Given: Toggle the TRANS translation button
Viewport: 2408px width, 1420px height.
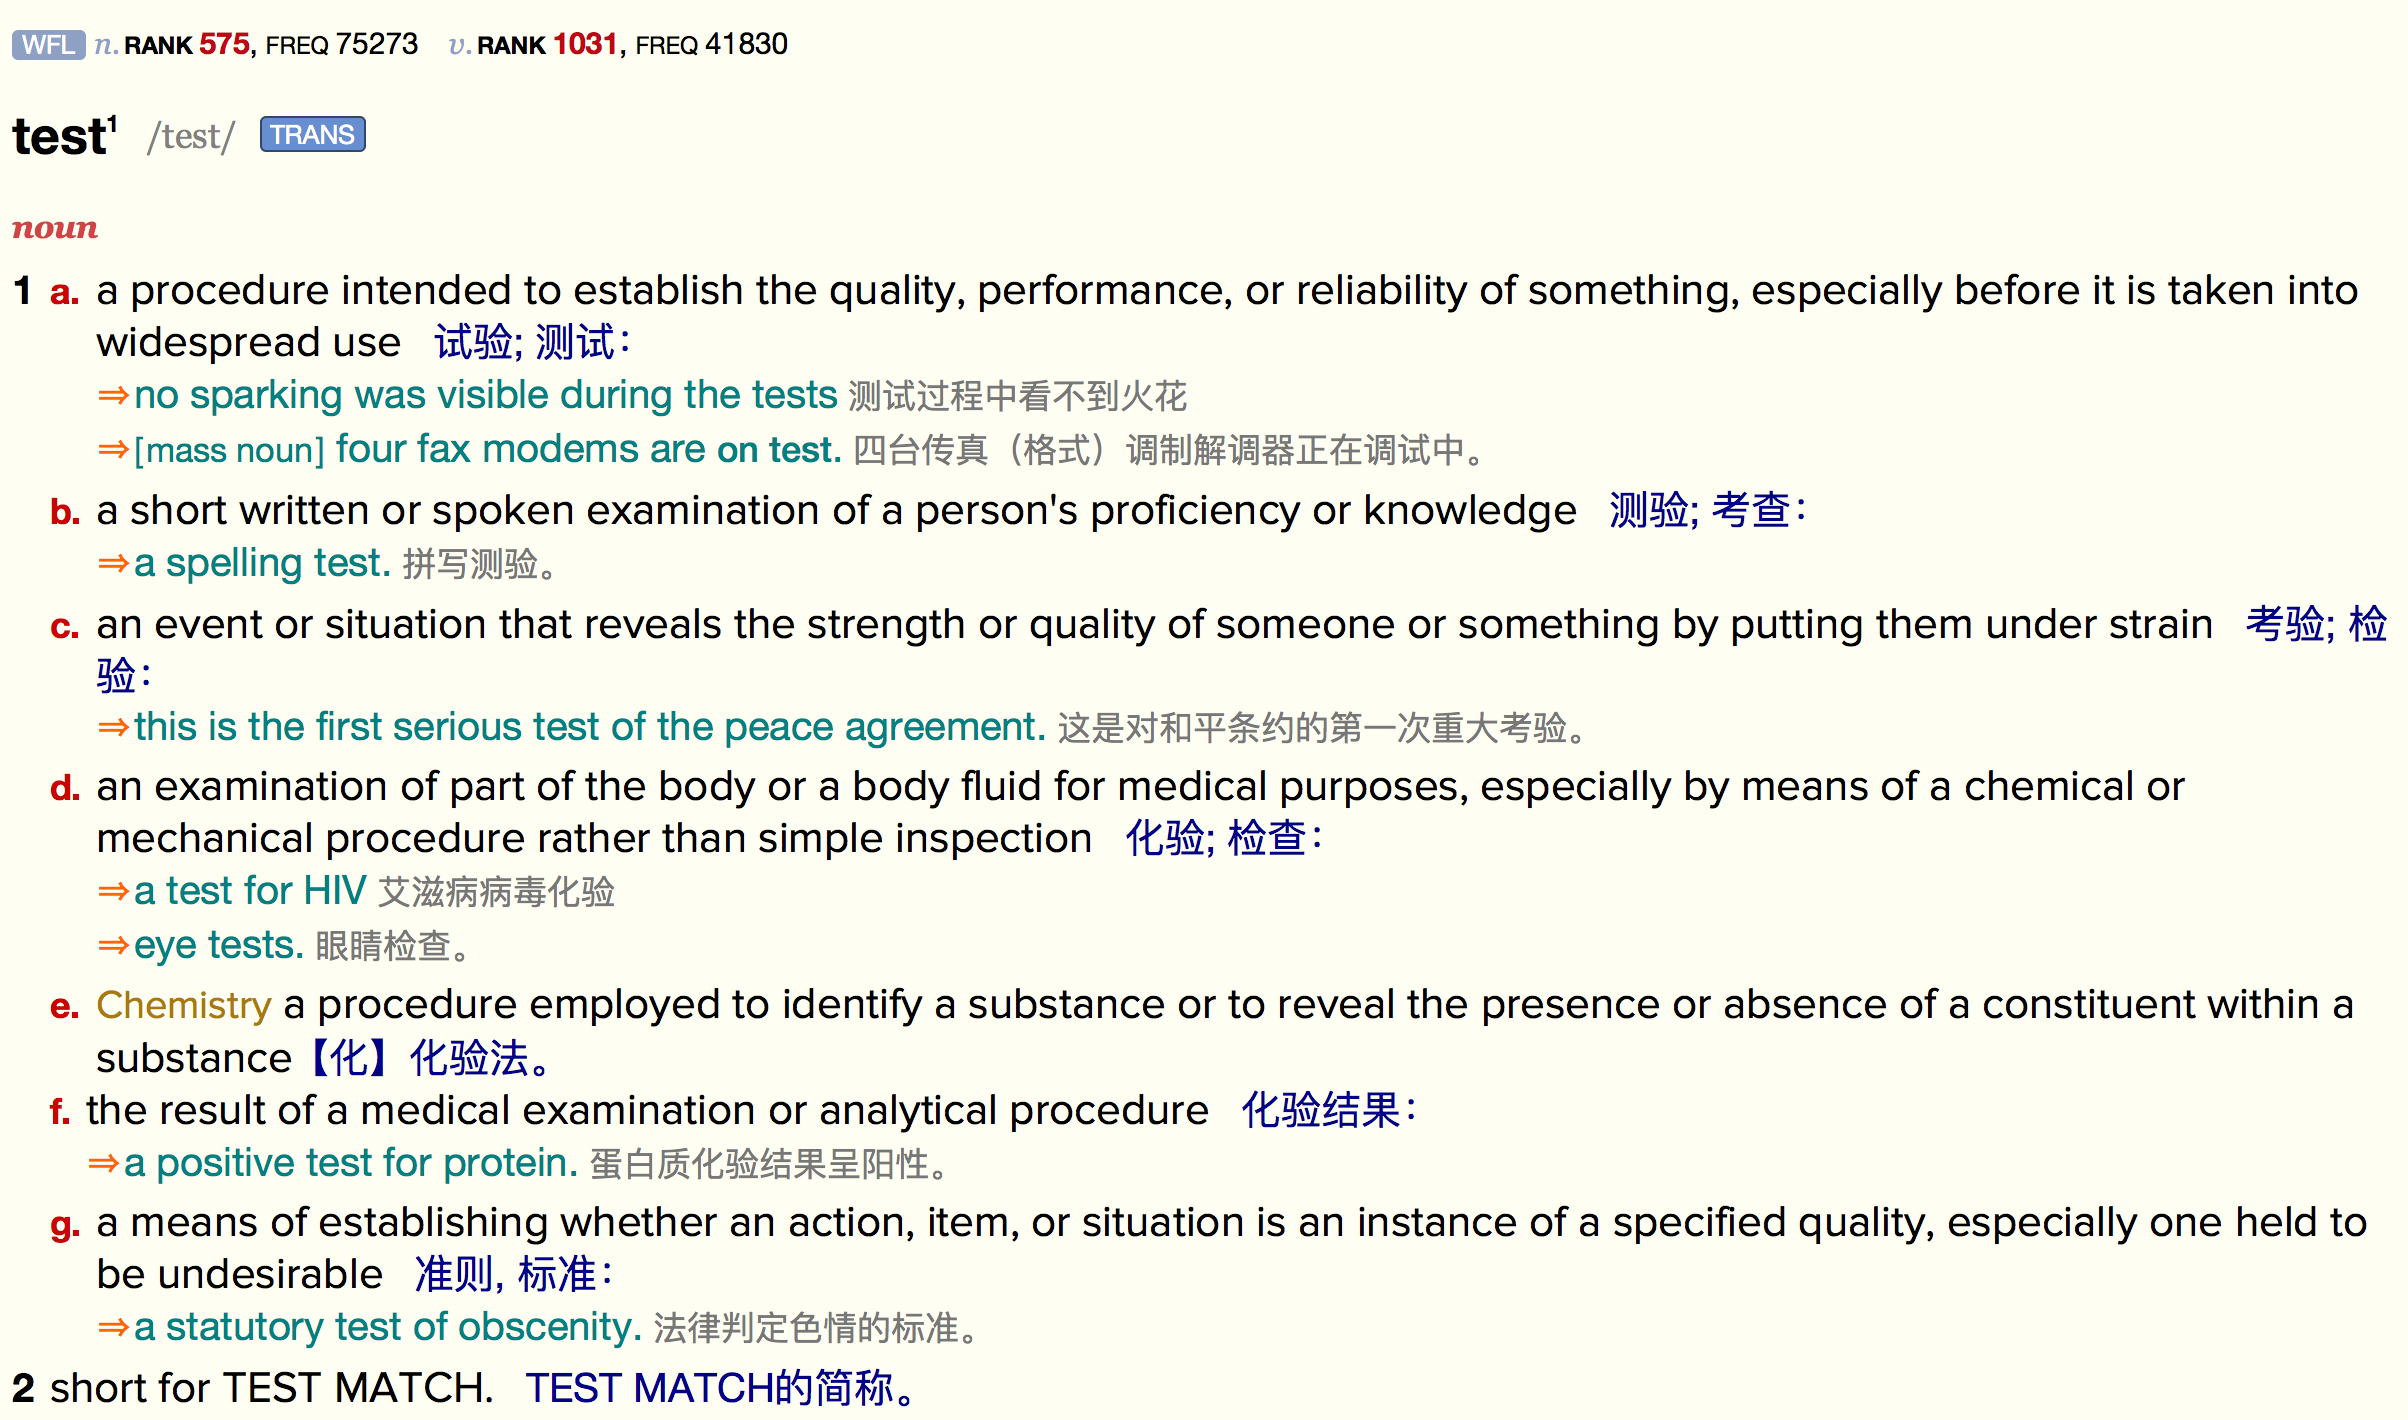Looking at the screenshot, I should pos(312,135).
